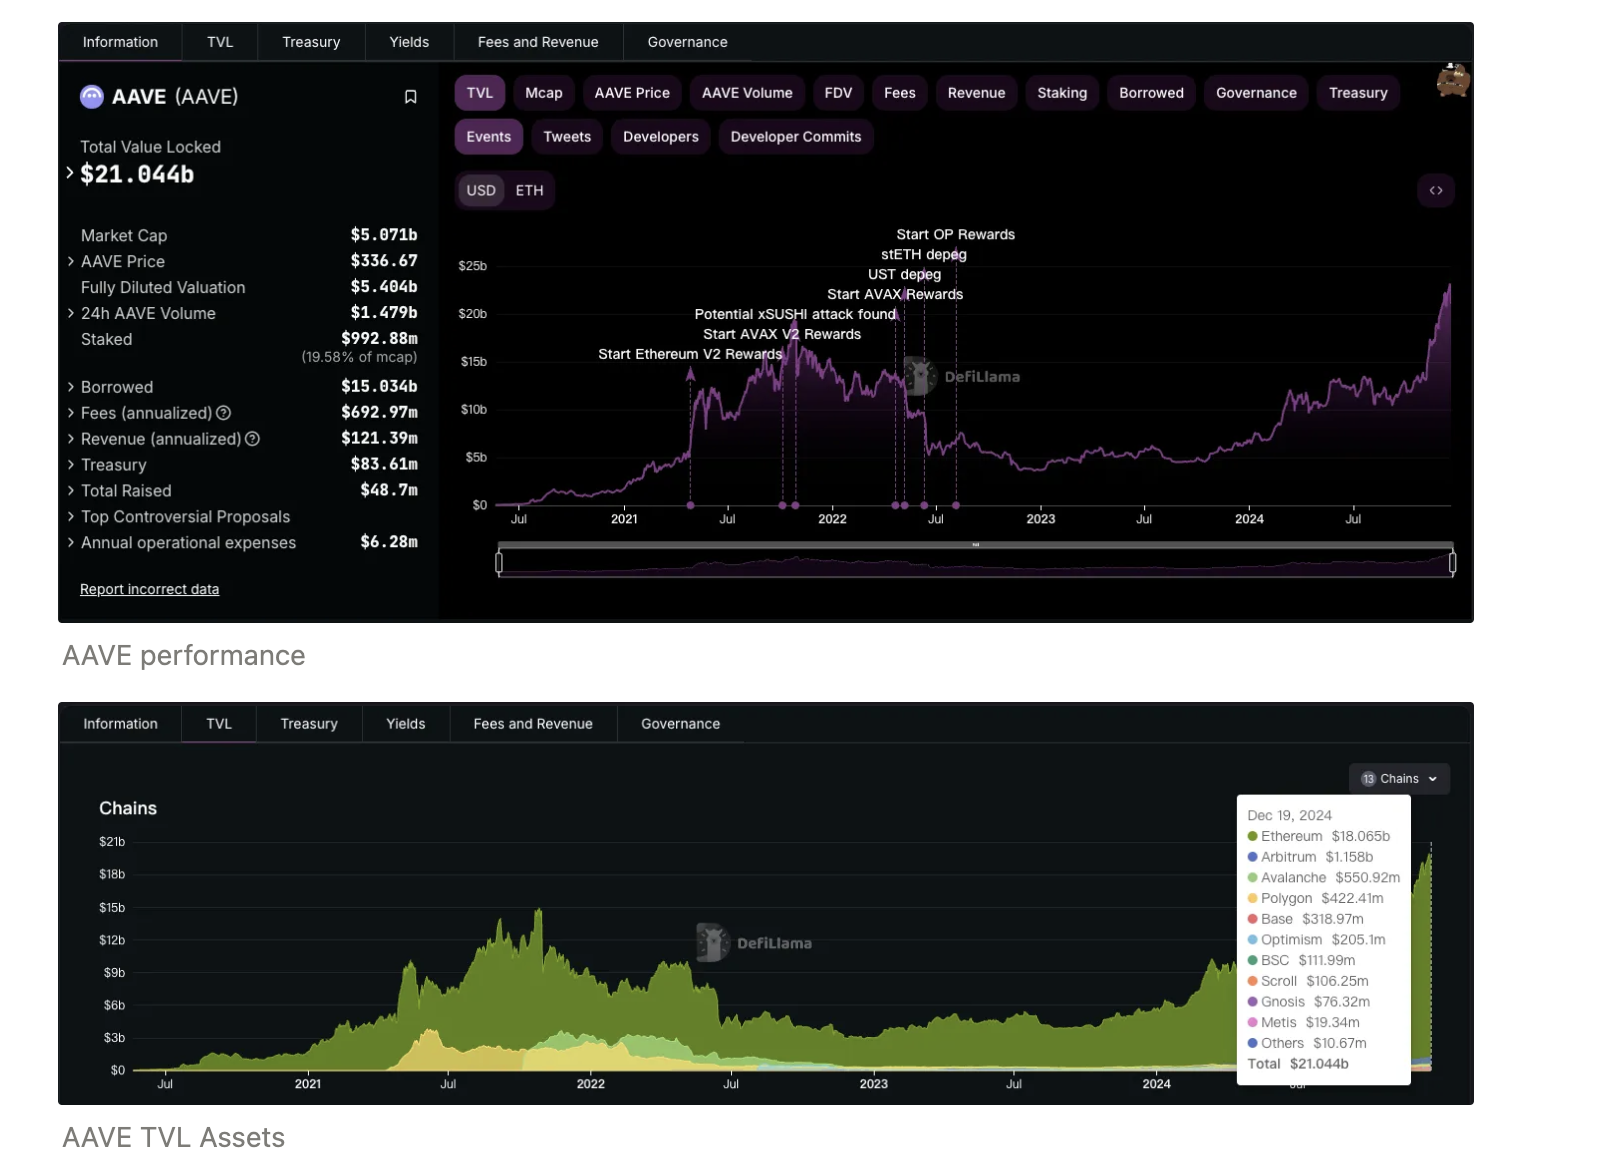Open Information tab in AAVE performance panel

pyautogui.click(x=120, y=42)
